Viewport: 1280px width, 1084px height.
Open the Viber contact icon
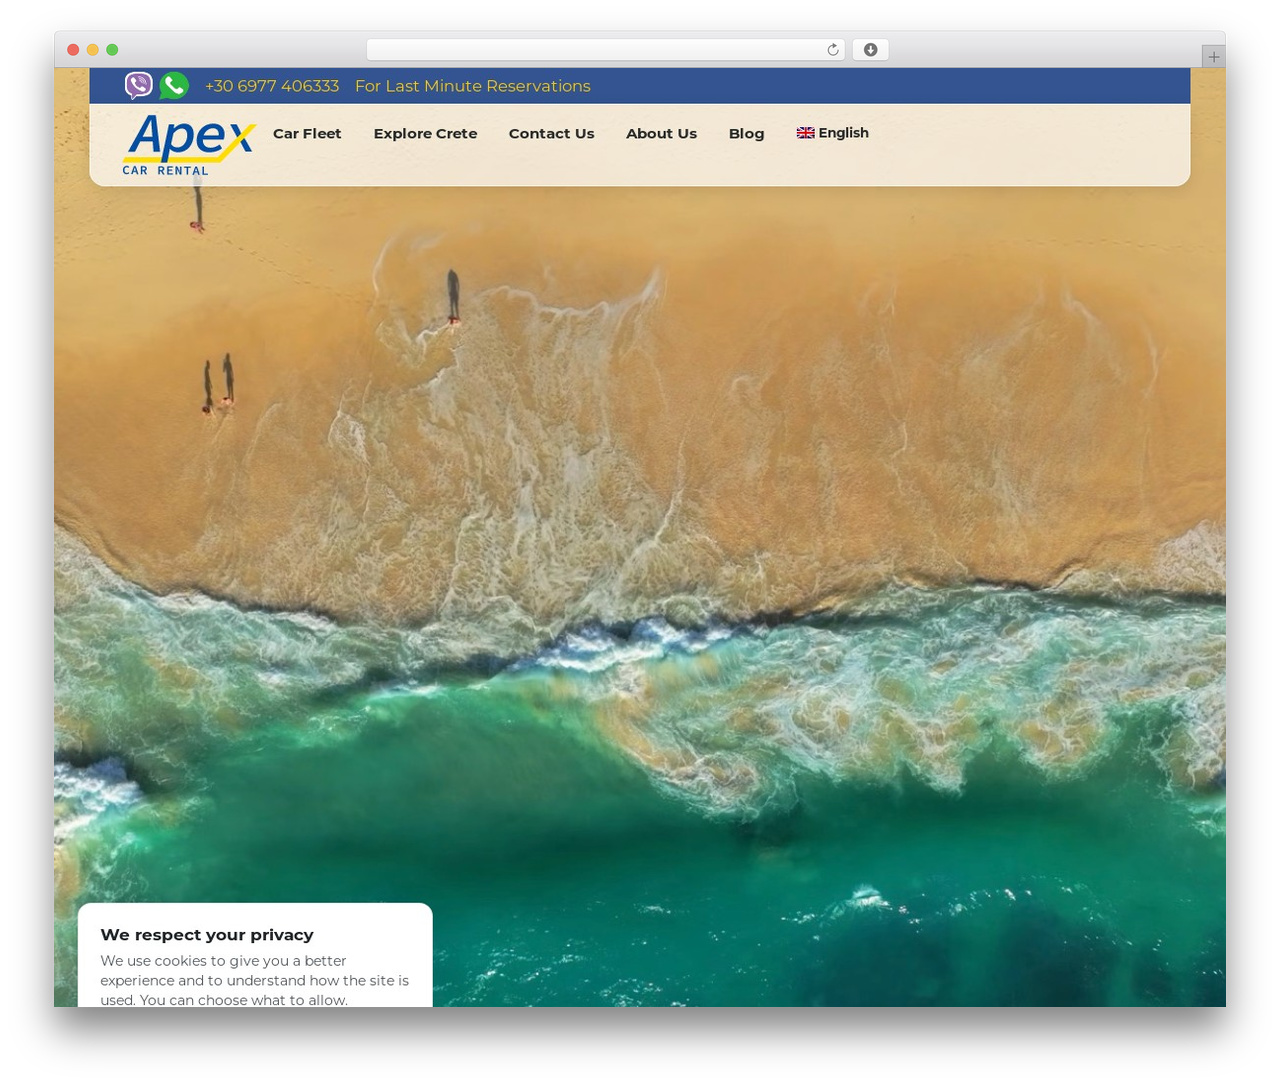[x=138, y=86]
